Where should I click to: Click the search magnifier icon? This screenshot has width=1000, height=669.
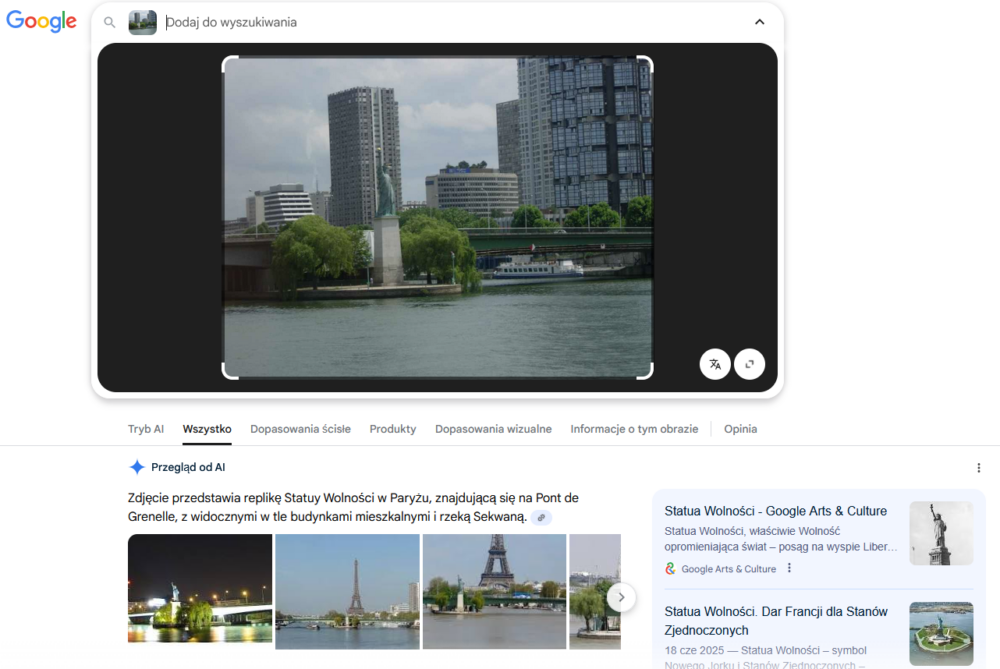point(110,22)
